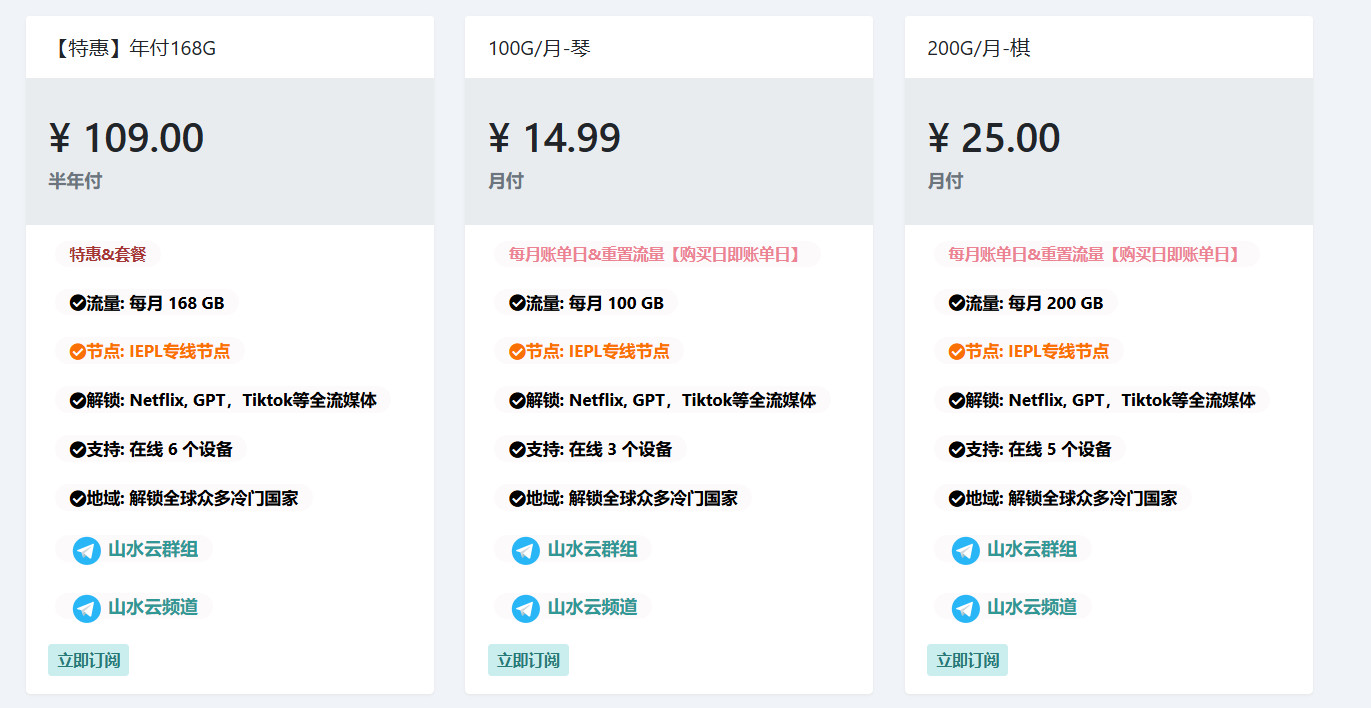Click Telegram icon beside 山水云群组 in 100G/月-琴 card
This screenshot has height=708, width=1371.
[526, 550]
